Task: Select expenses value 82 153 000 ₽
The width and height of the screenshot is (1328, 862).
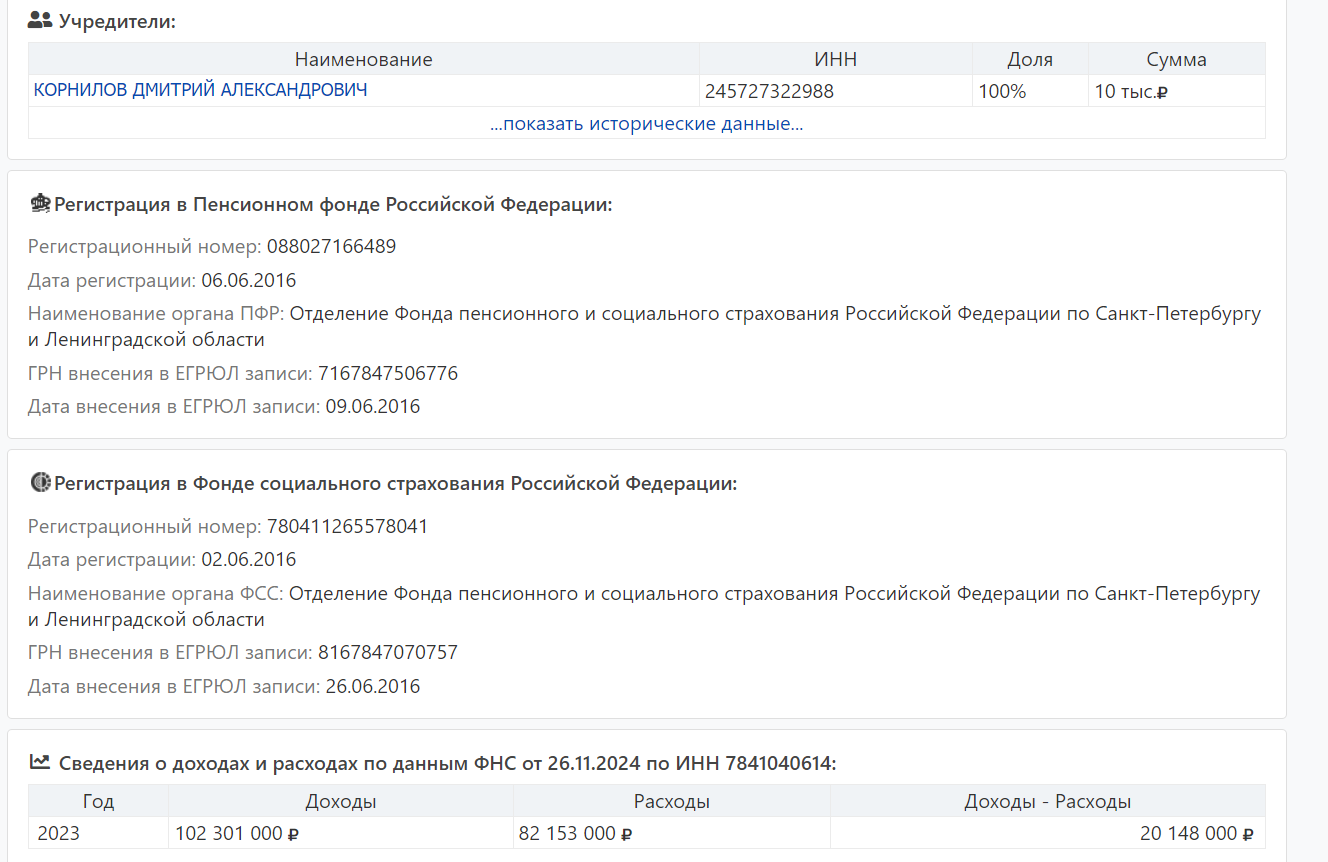Action: click(575, 833)
